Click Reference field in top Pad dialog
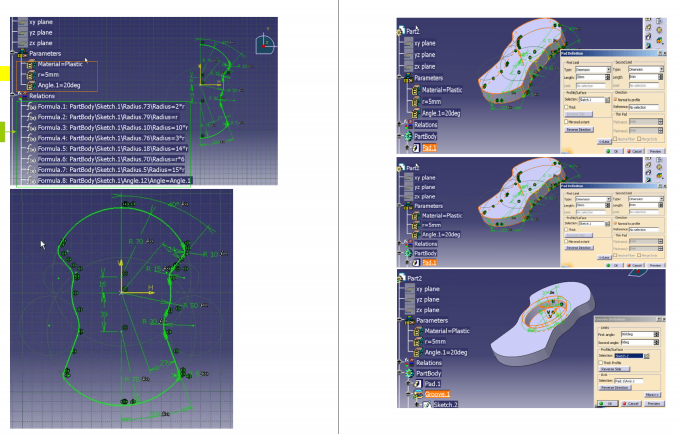The width and height of the screenshot is (679, 434). pyautogui.click(x=644, y=107)
